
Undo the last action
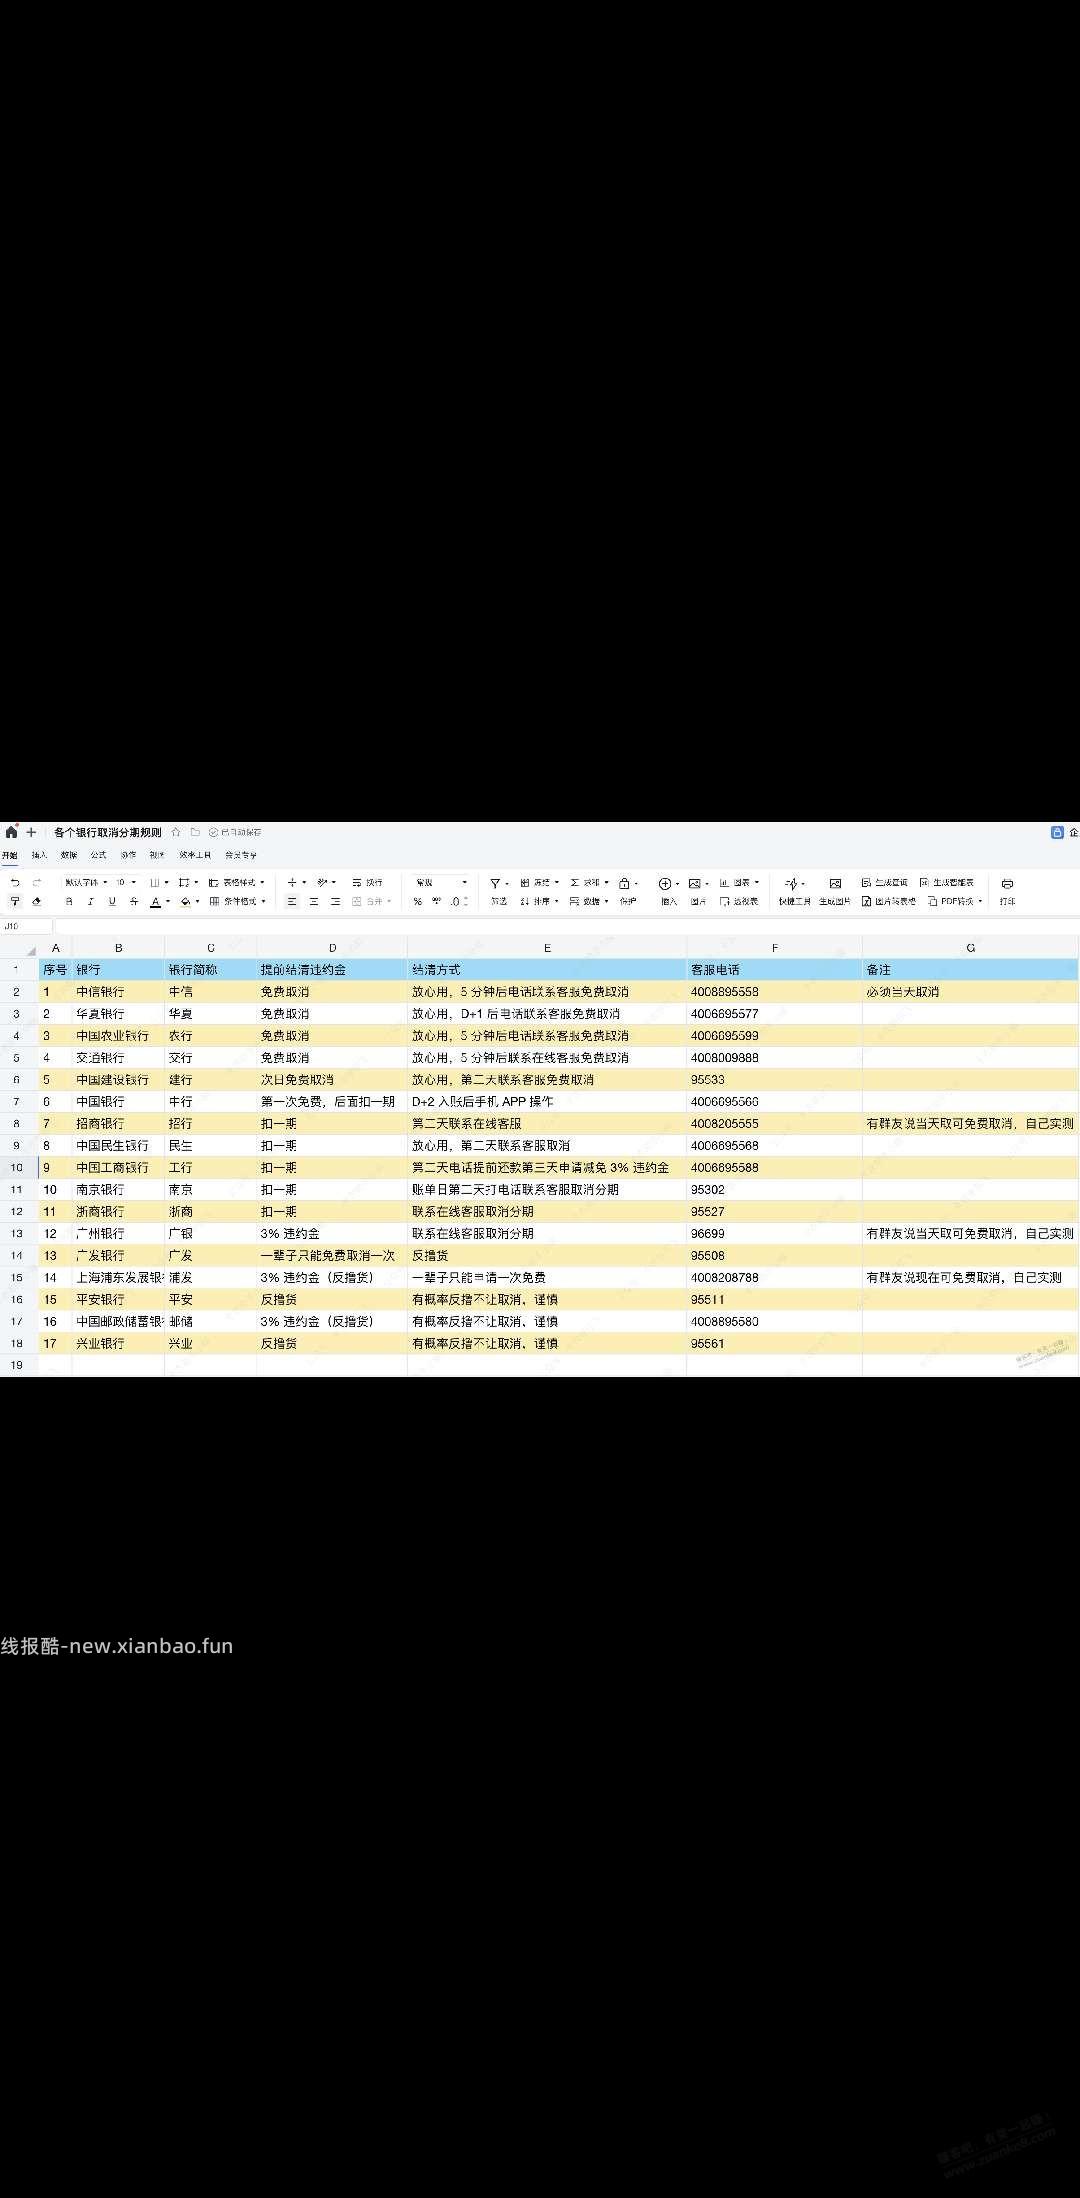(x=15, y=883)
